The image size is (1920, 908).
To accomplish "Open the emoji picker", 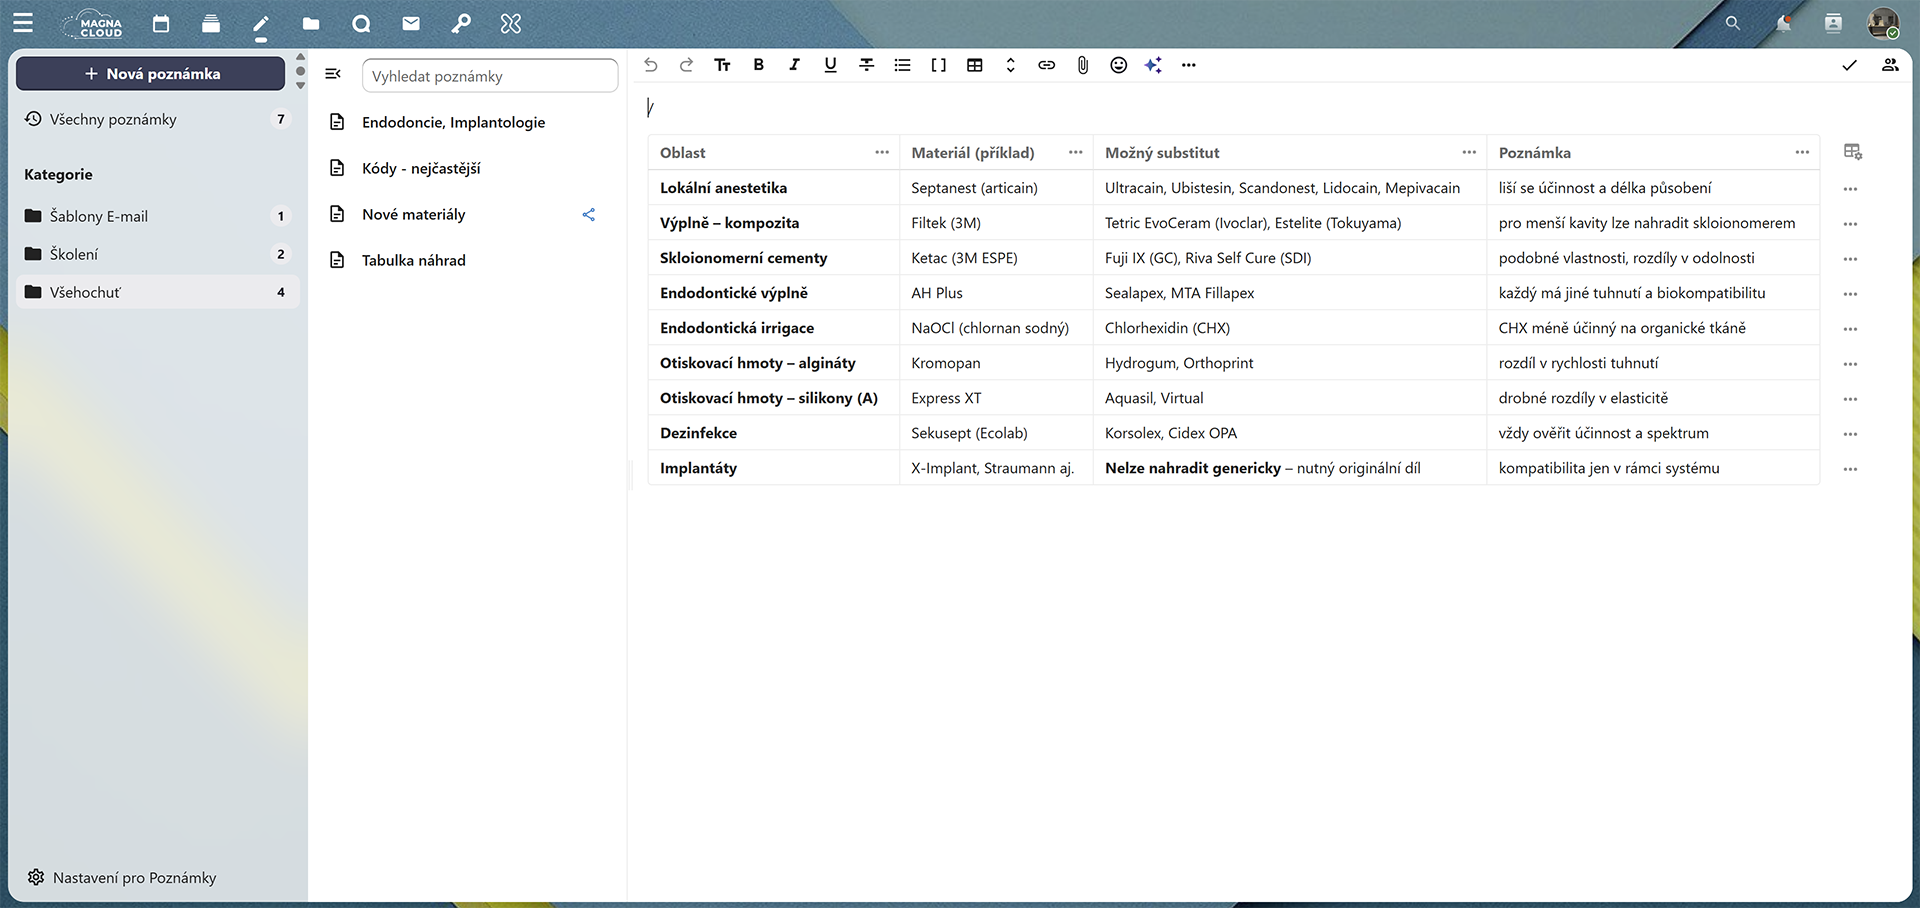I will point(1118,65).
